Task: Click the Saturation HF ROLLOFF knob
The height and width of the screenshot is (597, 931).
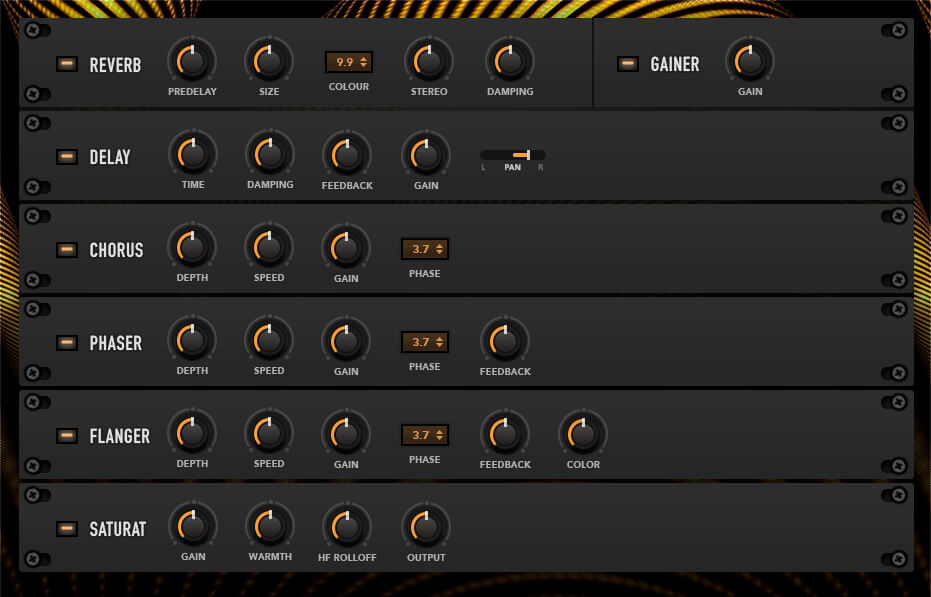Action: click(x=346, y=527)
